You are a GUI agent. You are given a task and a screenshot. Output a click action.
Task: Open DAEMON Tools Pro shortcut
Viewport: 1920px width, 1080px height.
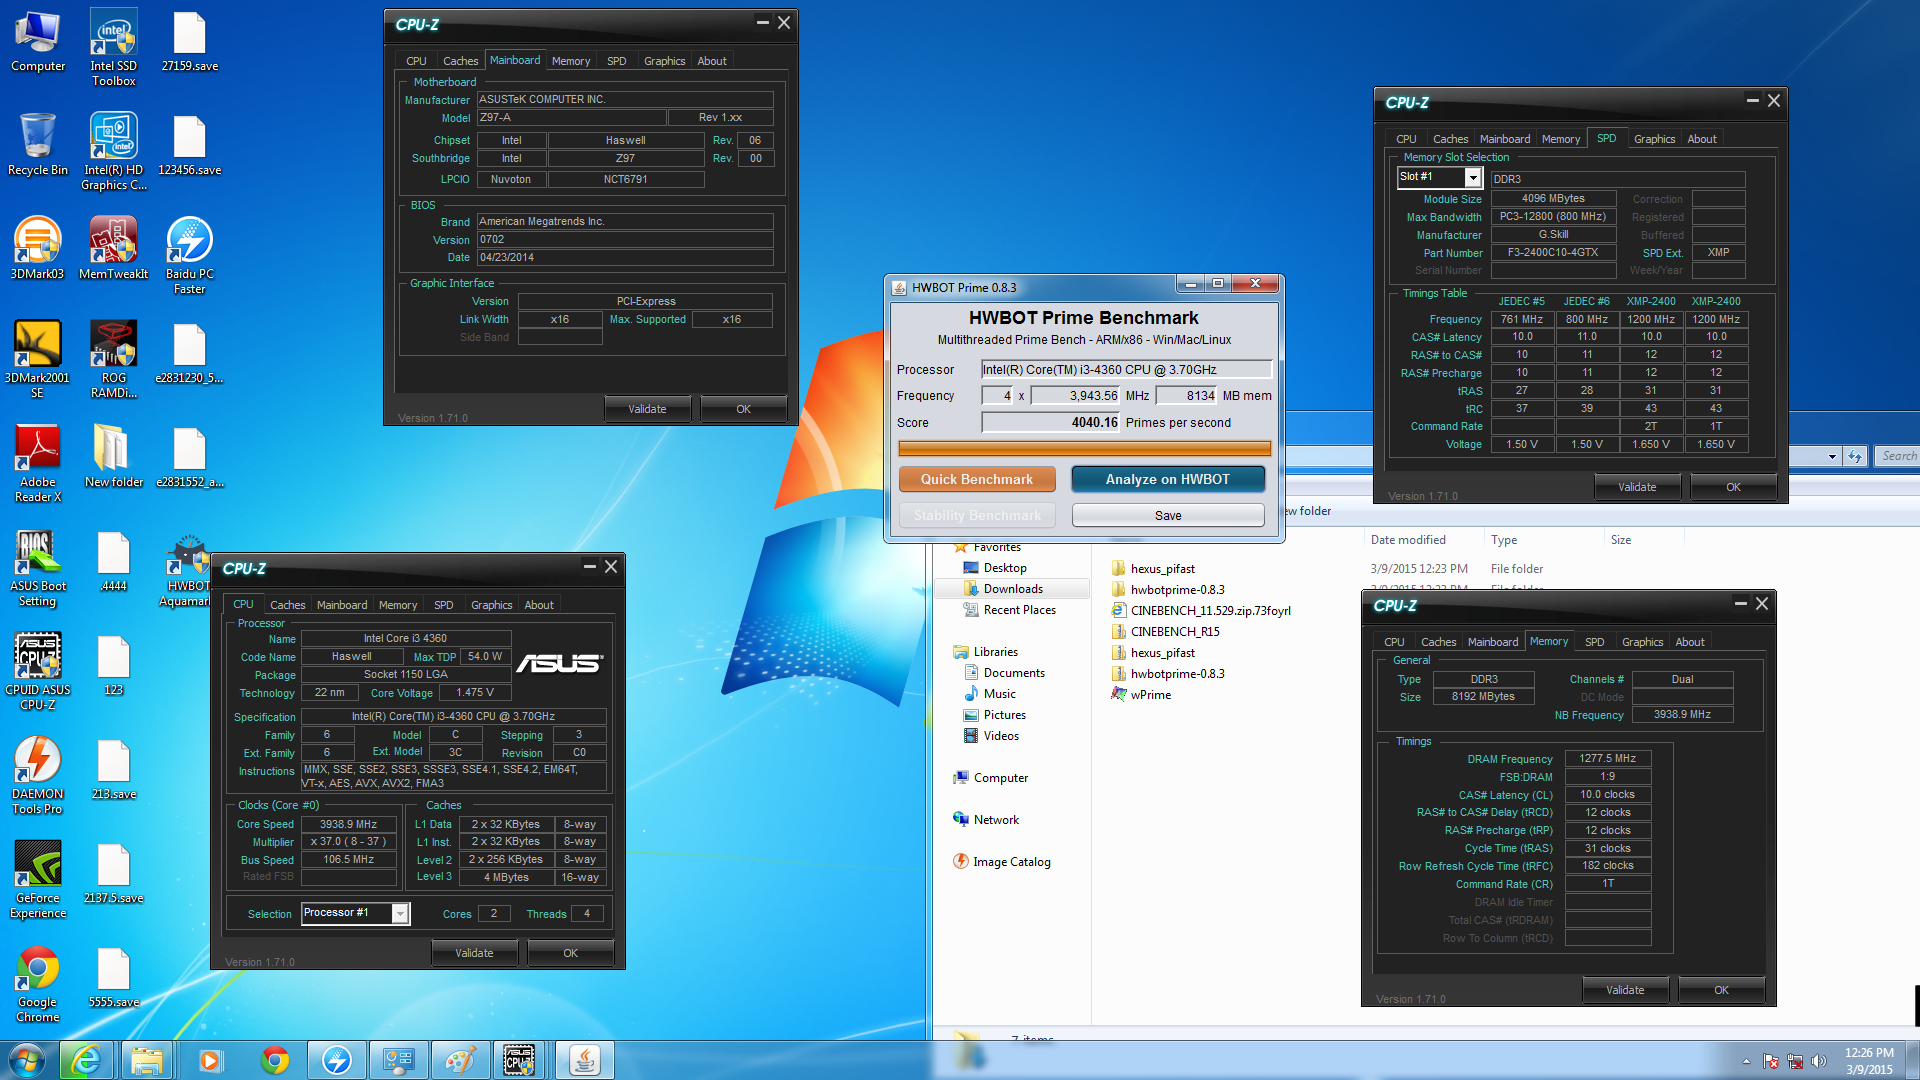pos(38,775)
